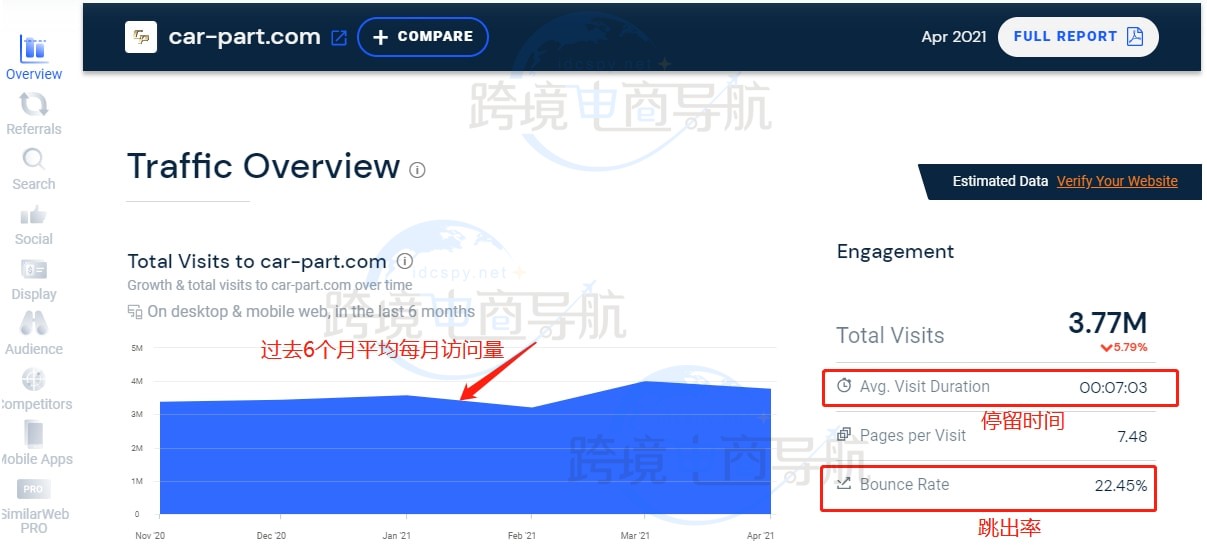Viewport: 1207px width, 559px height.
Task: Click the Estimated Data label
Action: tap(1000, 181)
